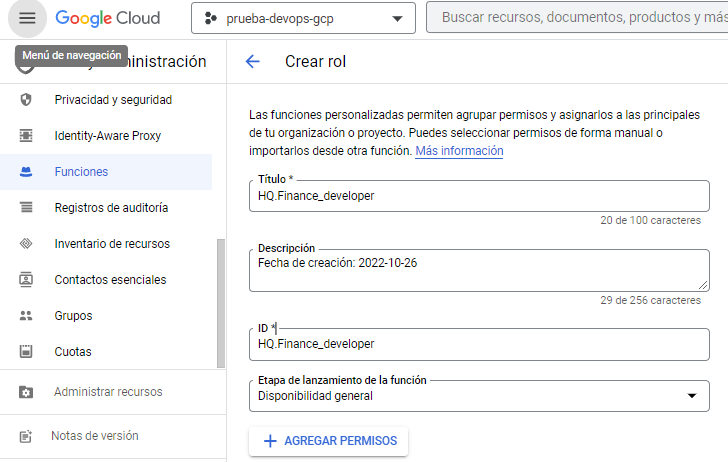The height and width of the screenshot is (462, 728).
Task: Open Administrar recursos in the sidebar
Action: [x=108, y=392]
